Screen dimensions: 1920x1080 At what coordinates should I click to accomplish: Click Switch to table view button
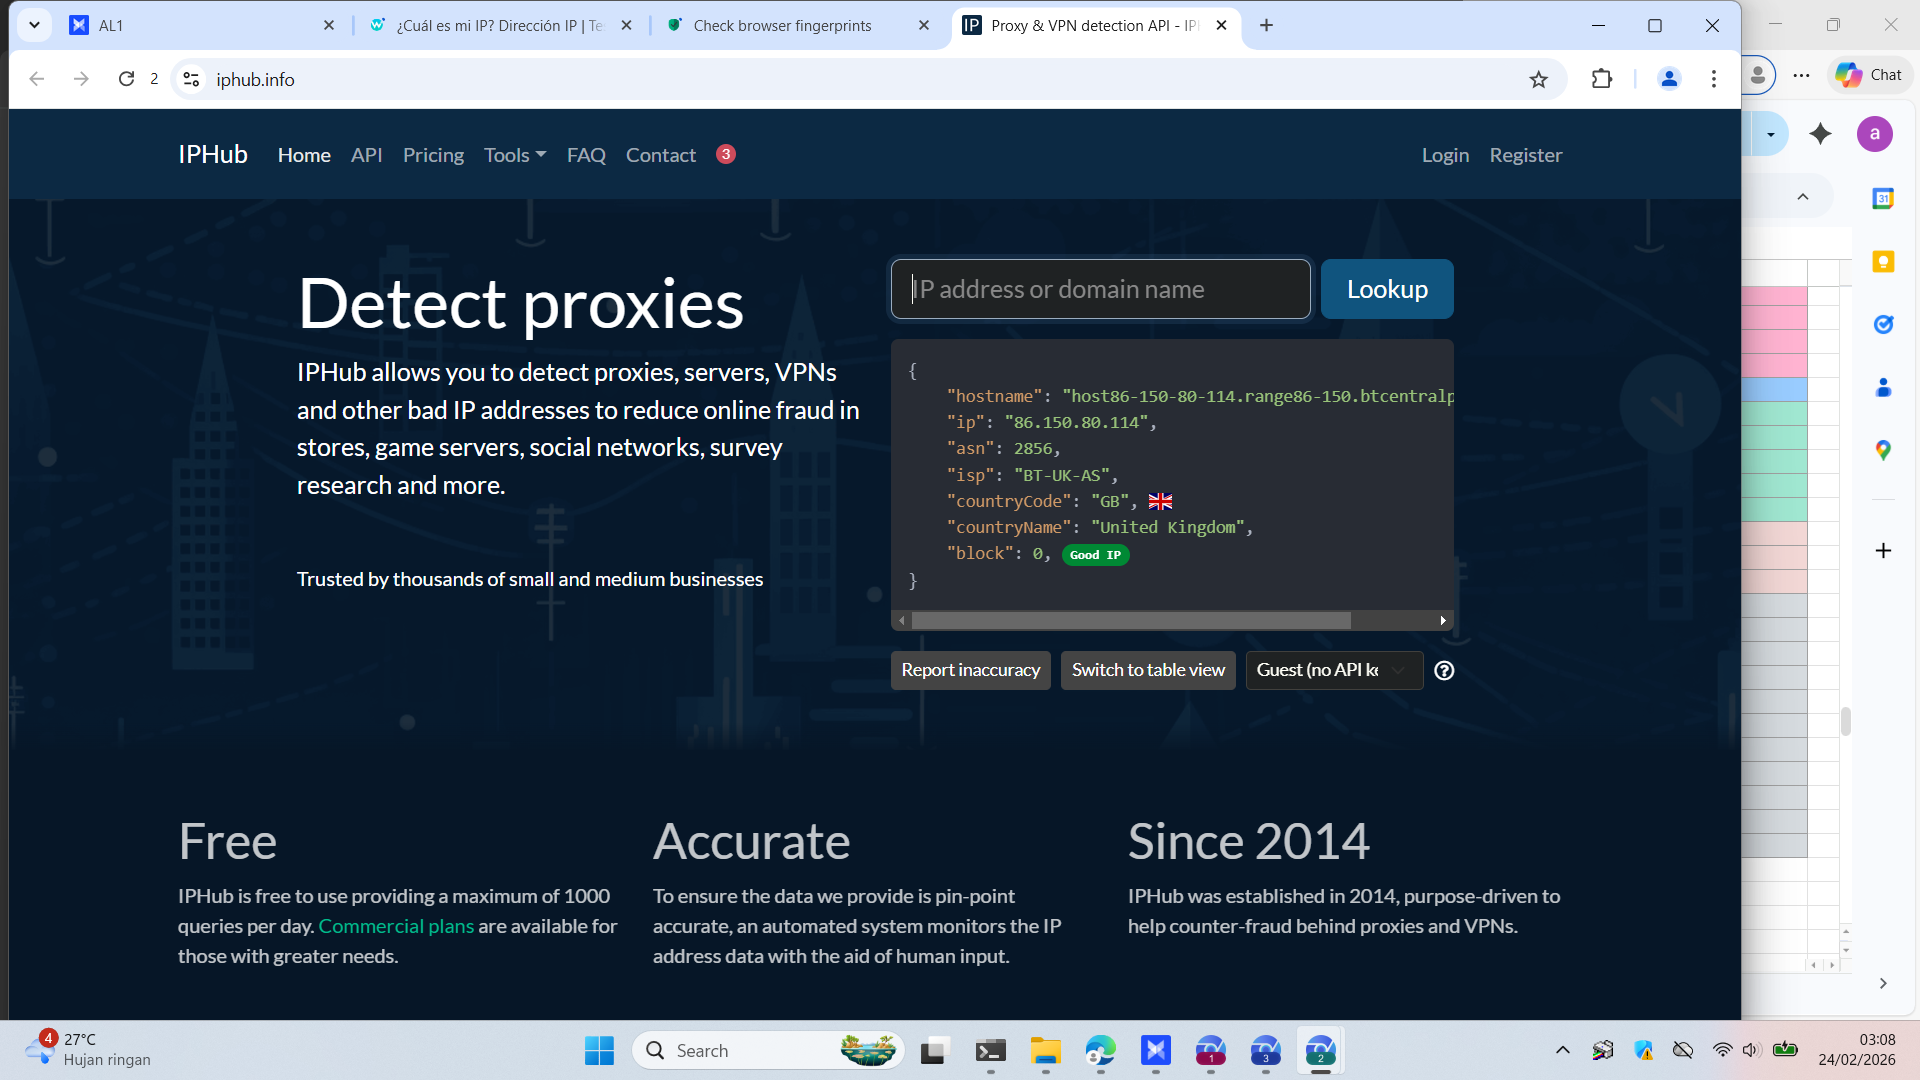[x=1148, y=671]
